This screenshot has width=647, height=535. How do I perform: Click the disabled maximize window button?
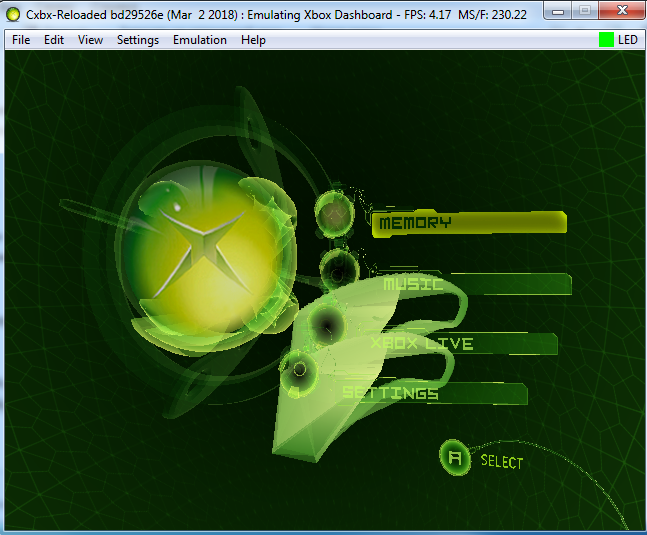585,11
